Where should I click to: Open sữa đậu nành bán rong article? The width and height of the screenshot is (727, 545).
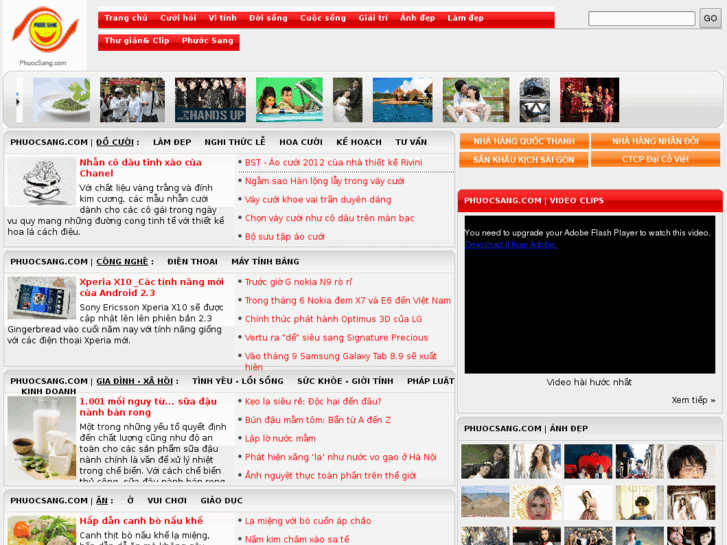coord(148,407)
